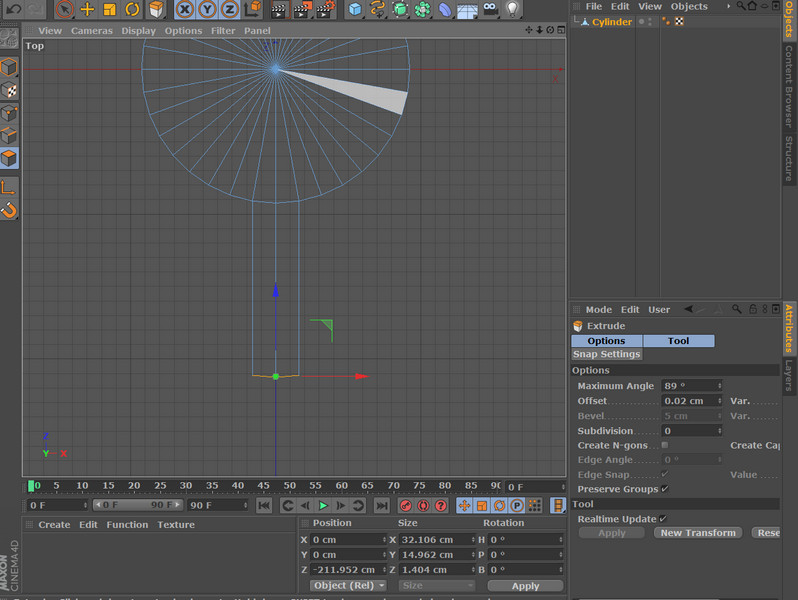798x600 pixels.
Task: Toggle the X-axis lock
Action: (185, 9)
